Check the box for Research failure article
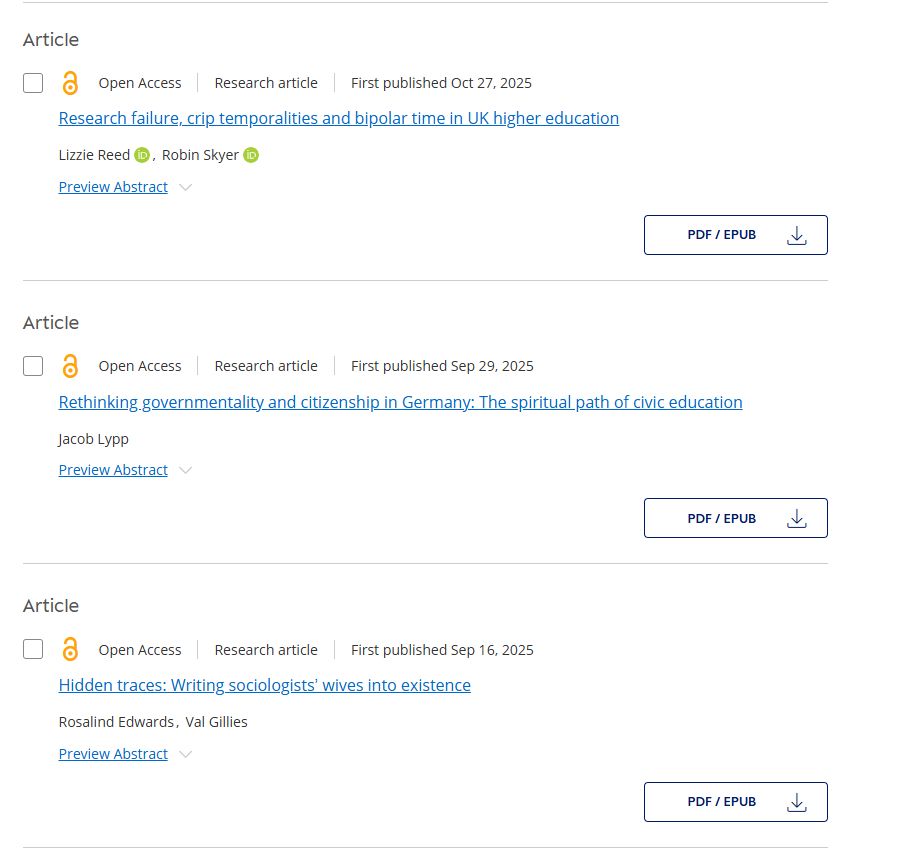This screenshot has width=912, height=851. (x=33, y=83)
